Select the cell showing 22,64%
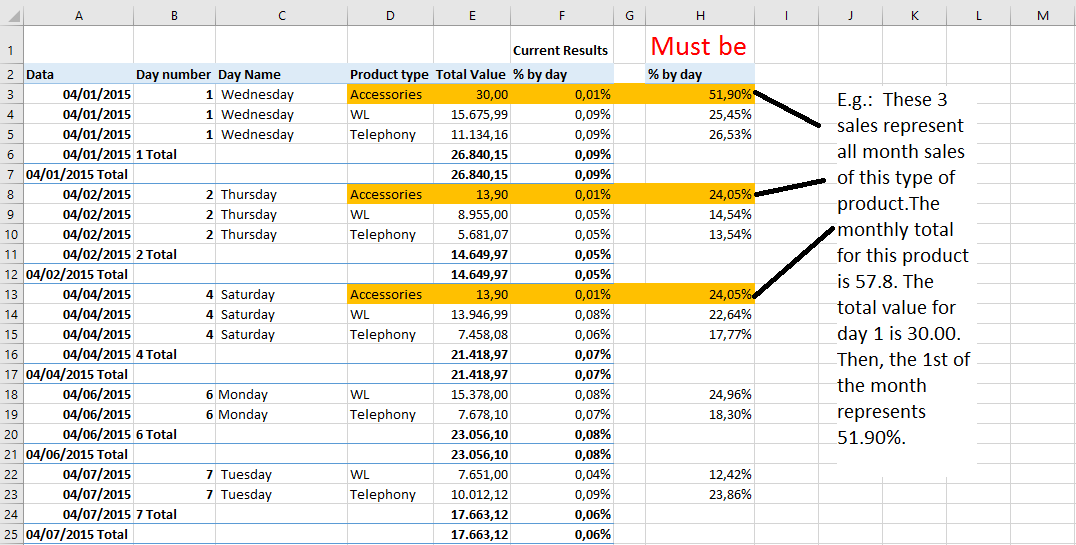This screenshot has height=545, width=1076. [x=700, y=314]
